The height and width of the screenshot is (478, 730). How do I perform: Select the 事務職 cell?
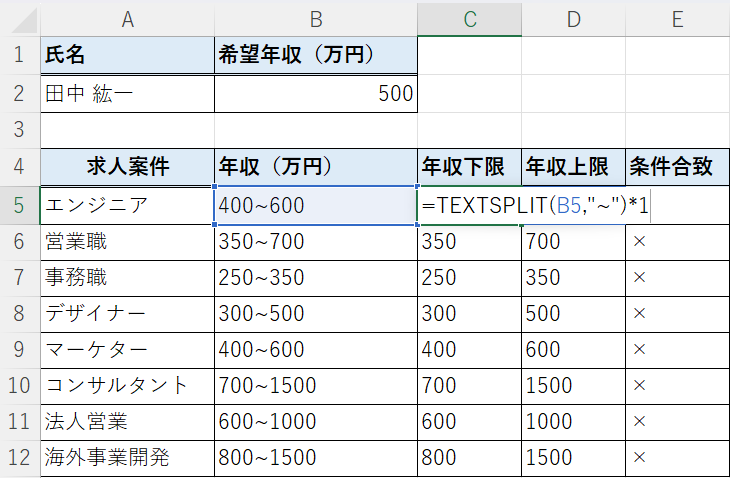tap(128, 278)
